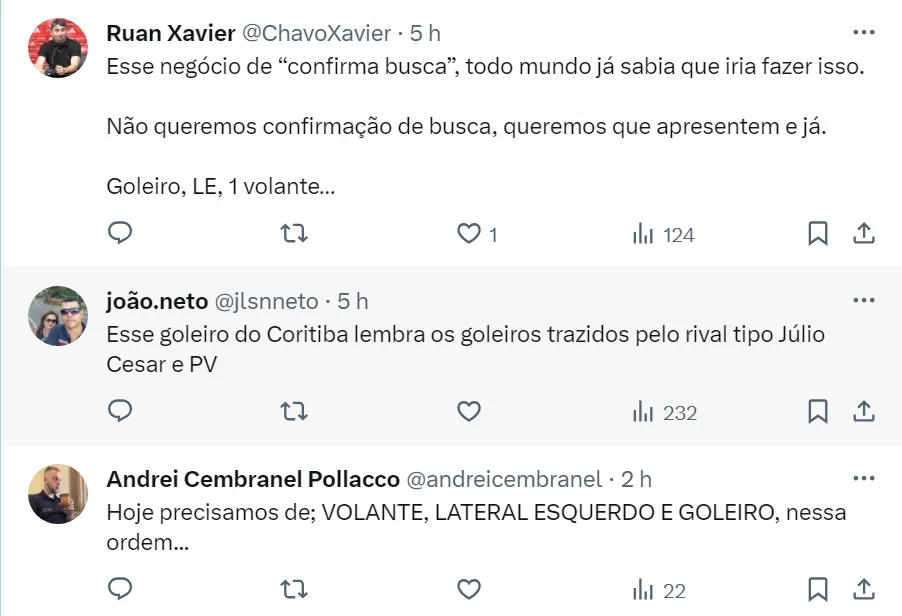Screen dimensions: 902x616
Task: View analytics showing 232 views
Action: click(x=664, y=413)
